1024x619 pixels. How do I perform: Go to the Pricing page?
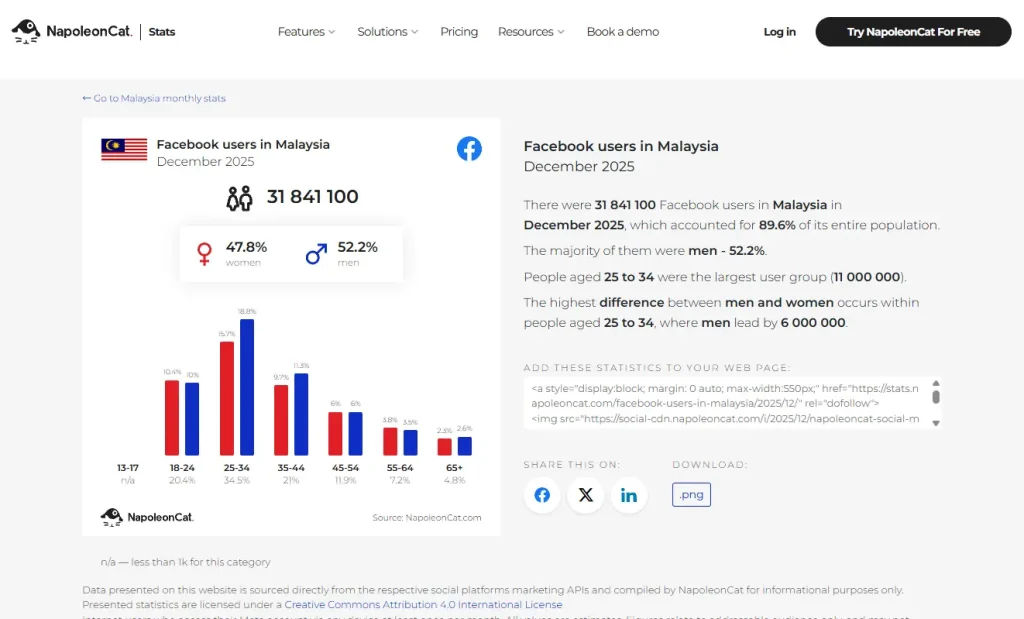459,32
